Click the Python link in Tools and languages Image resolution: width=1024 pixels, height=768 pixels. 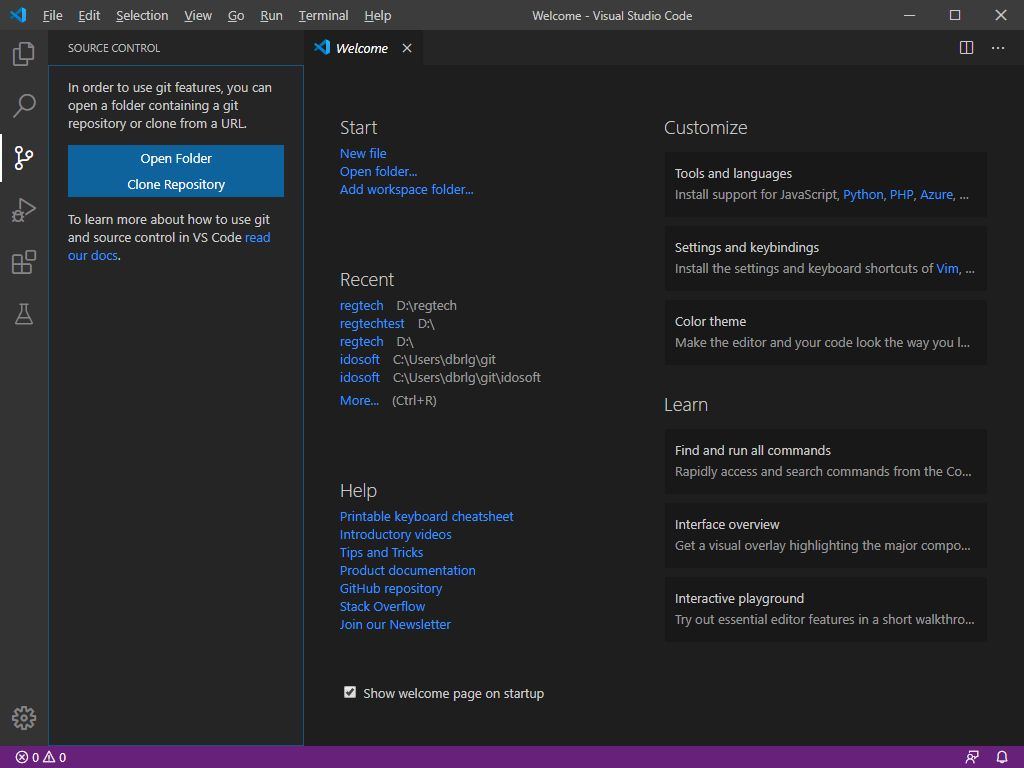coord(863,195)
